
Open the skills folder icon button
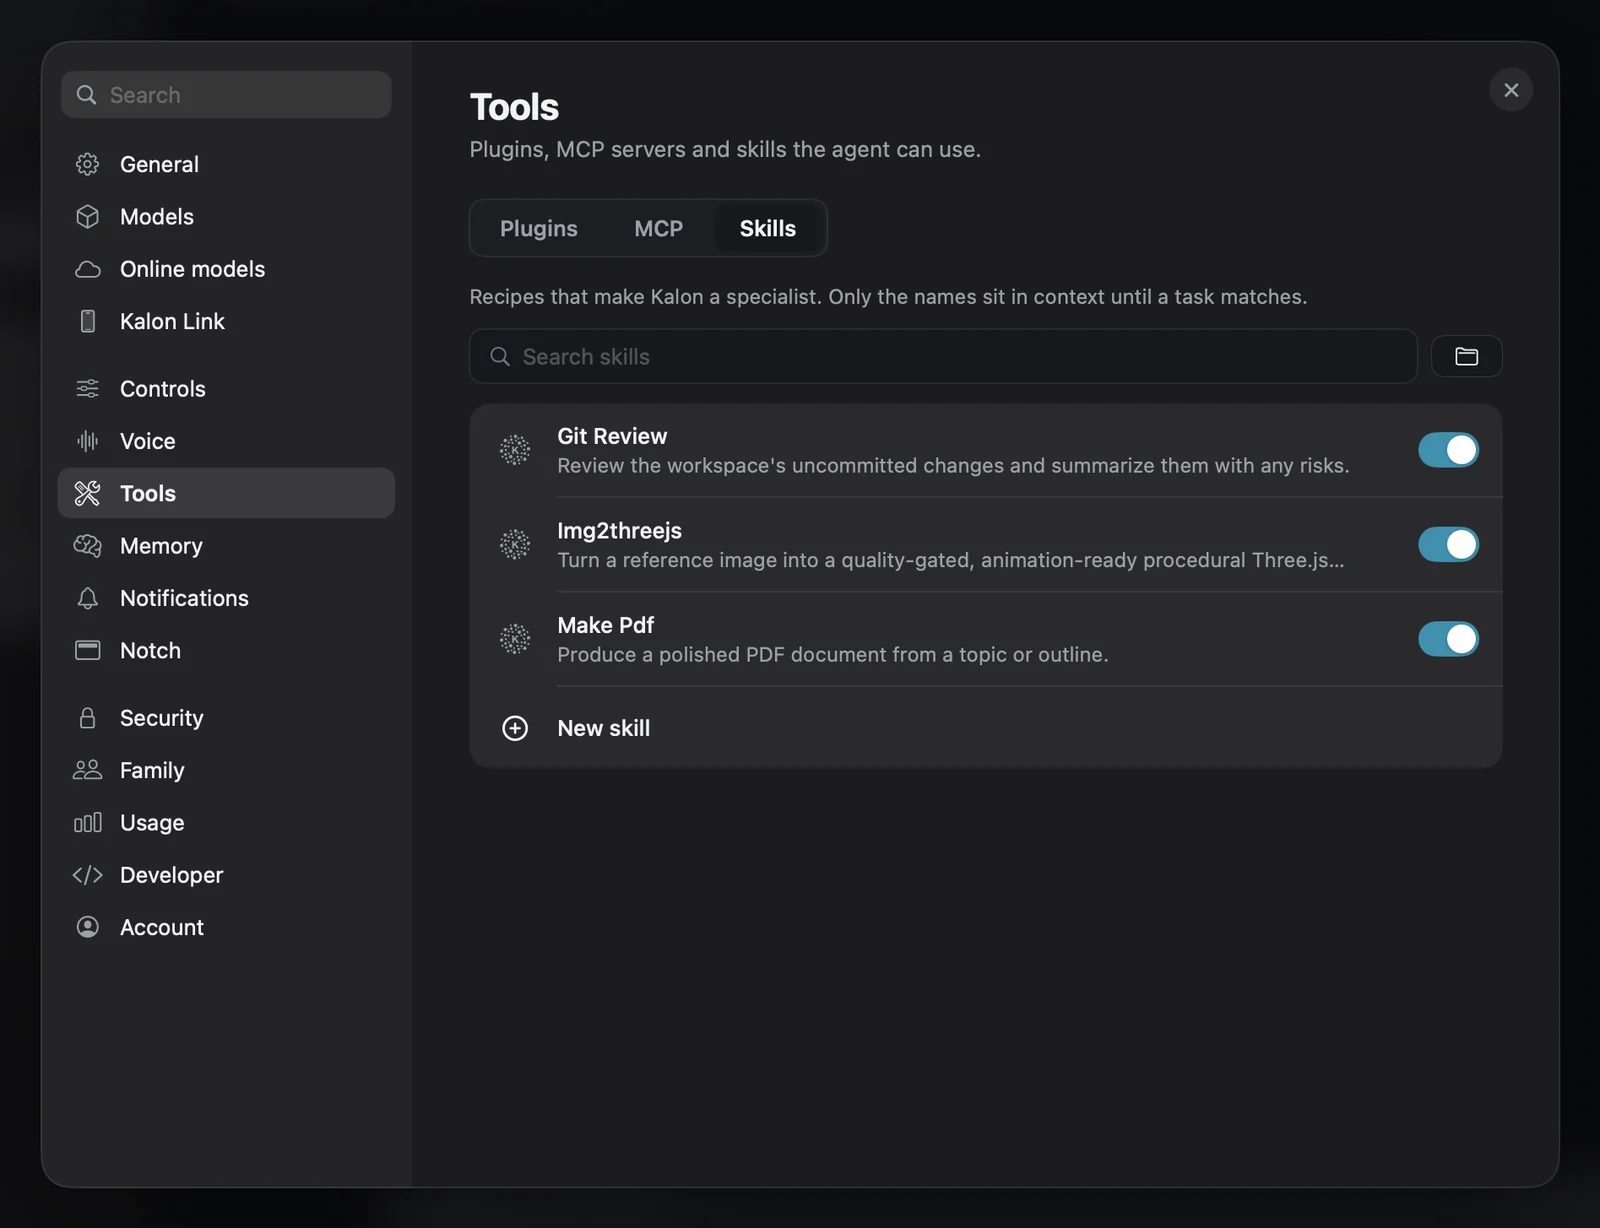click(1467, 356)
